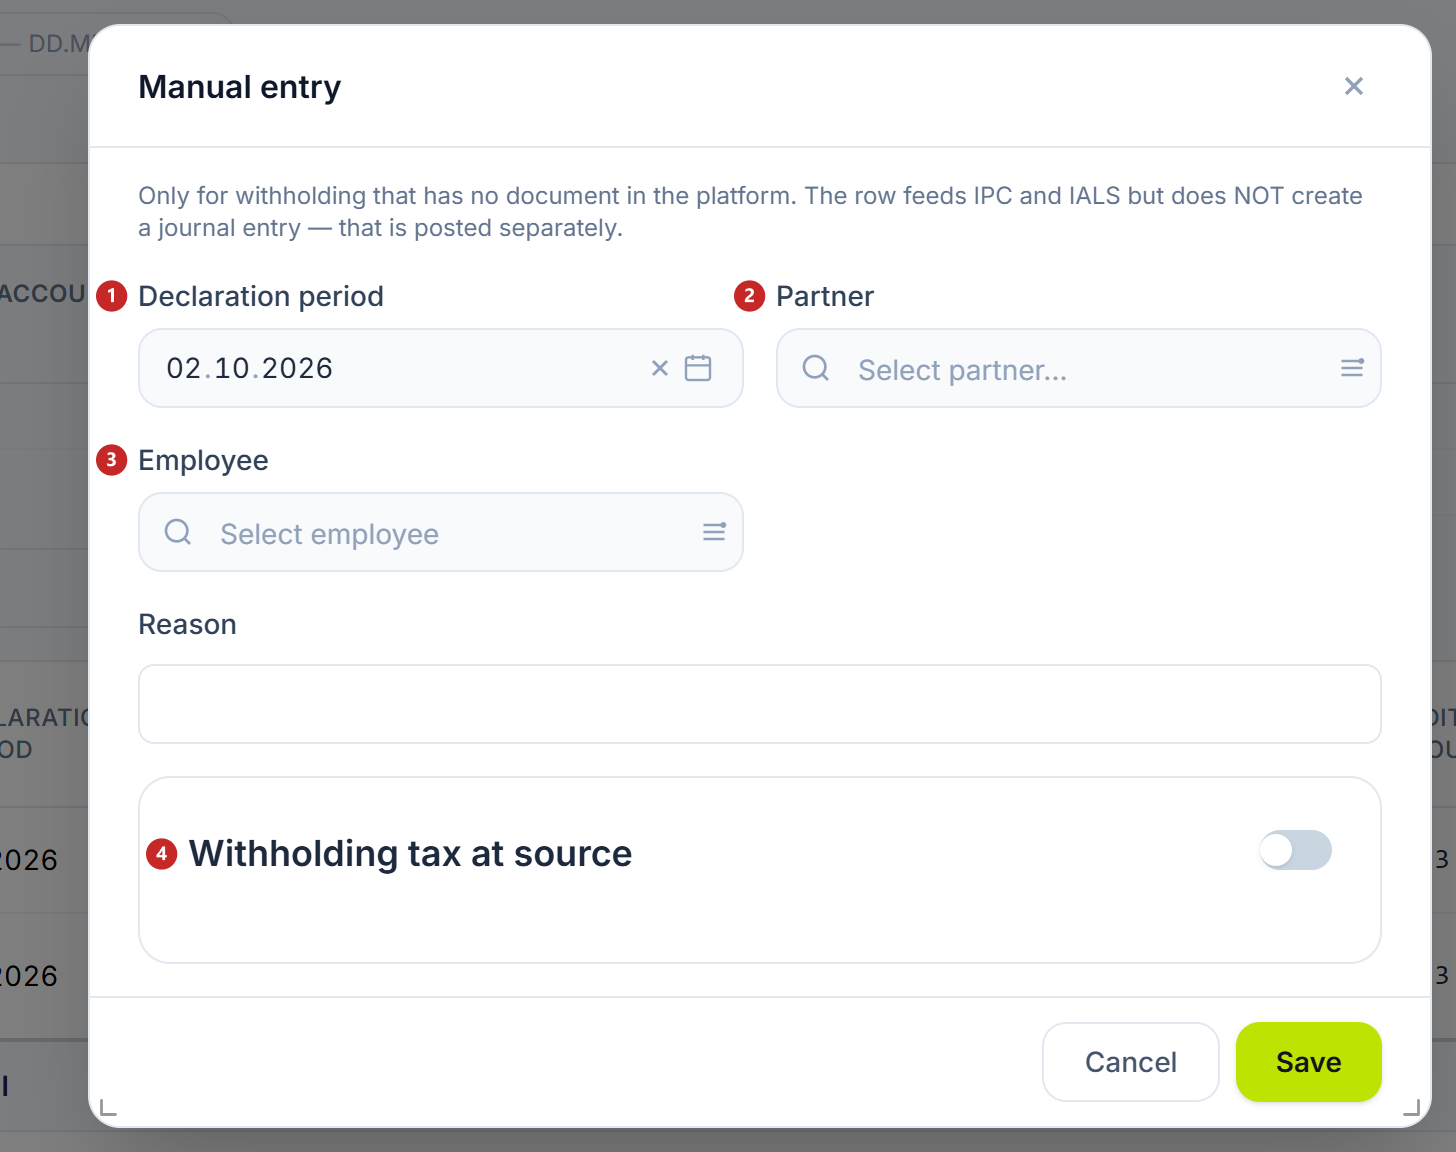Click red badge 1 beside Declaration period
Image resolution: width=1456 pixels, height=1152 pixels.
tap(111, 296)
